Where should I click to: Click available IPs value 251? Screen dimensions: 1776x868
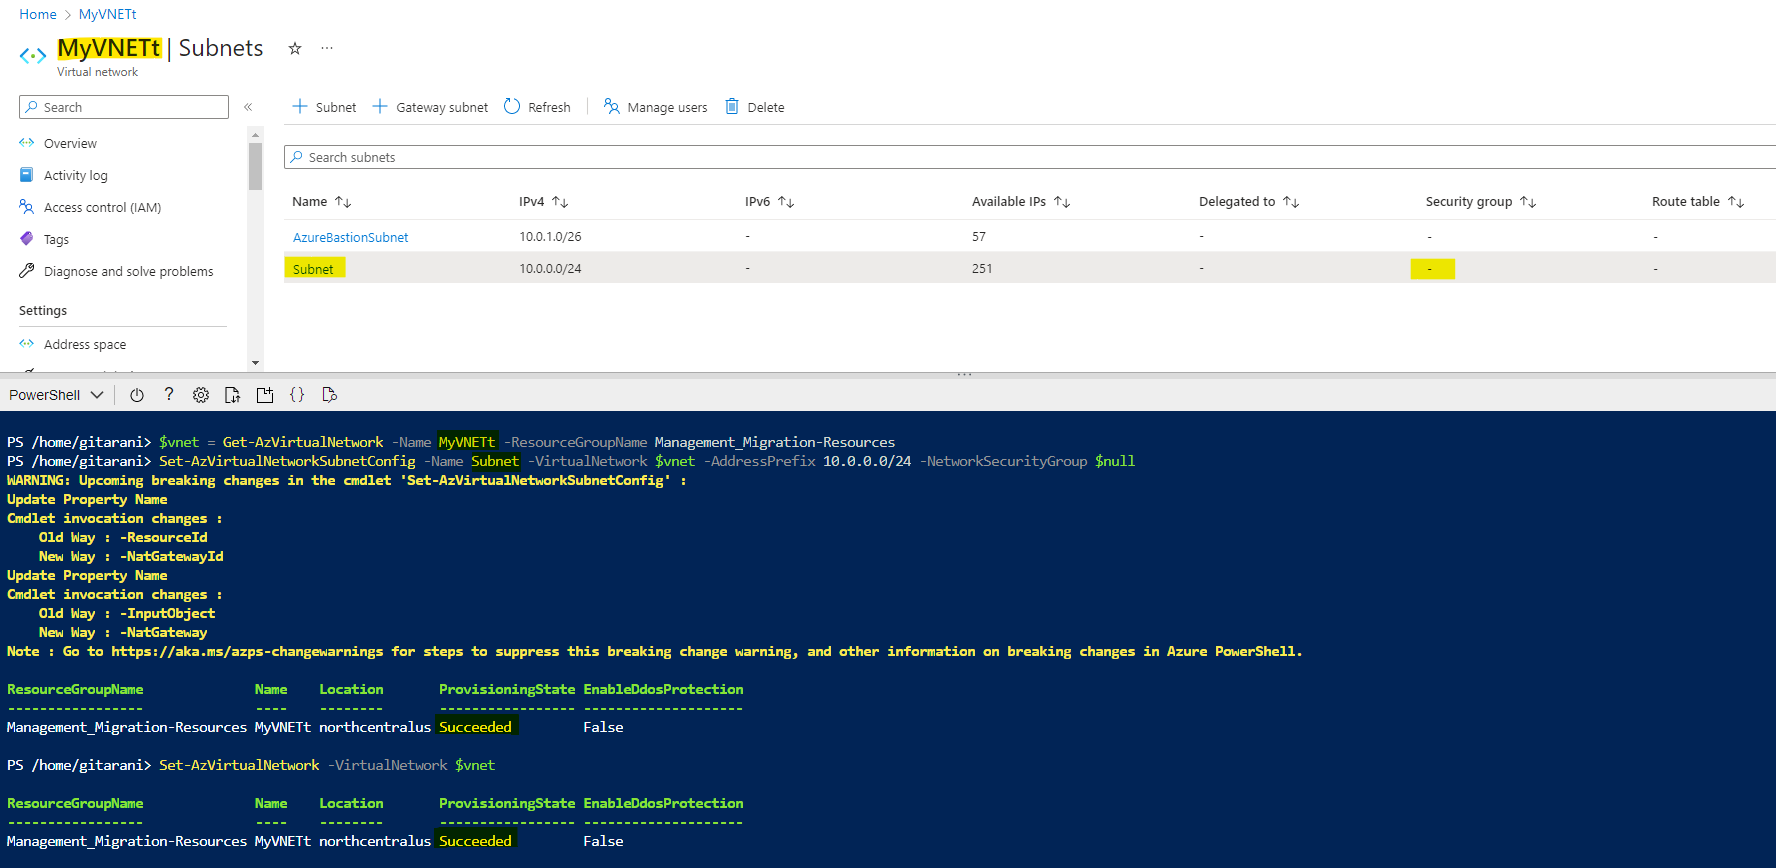(982, 269)
